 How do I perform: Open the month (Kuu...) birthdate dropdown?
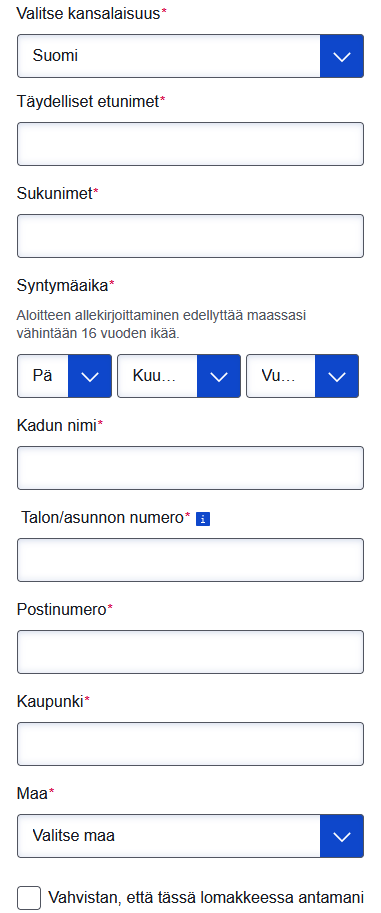coord(179,376)
